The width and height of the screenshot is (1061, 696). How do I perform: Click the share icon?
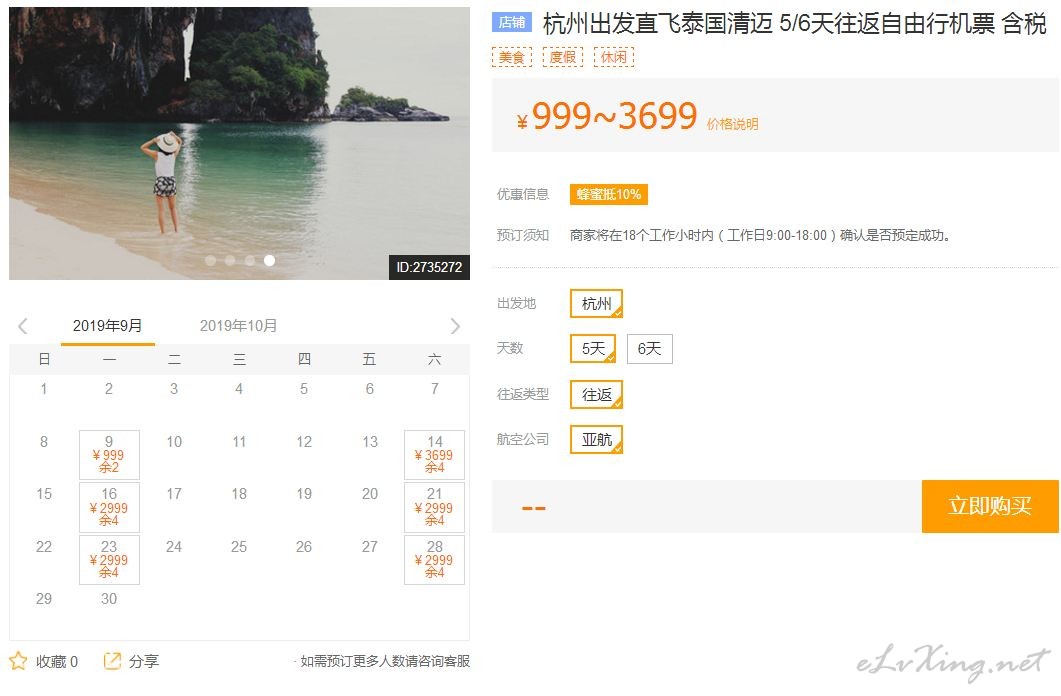click(112, 661)
